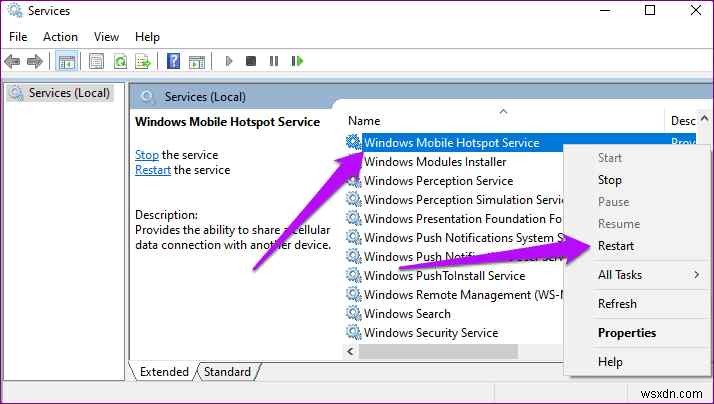Click the vertical scrollbar up arrow
The width and height of the screenshot is (714, 404).
point(704,118)
